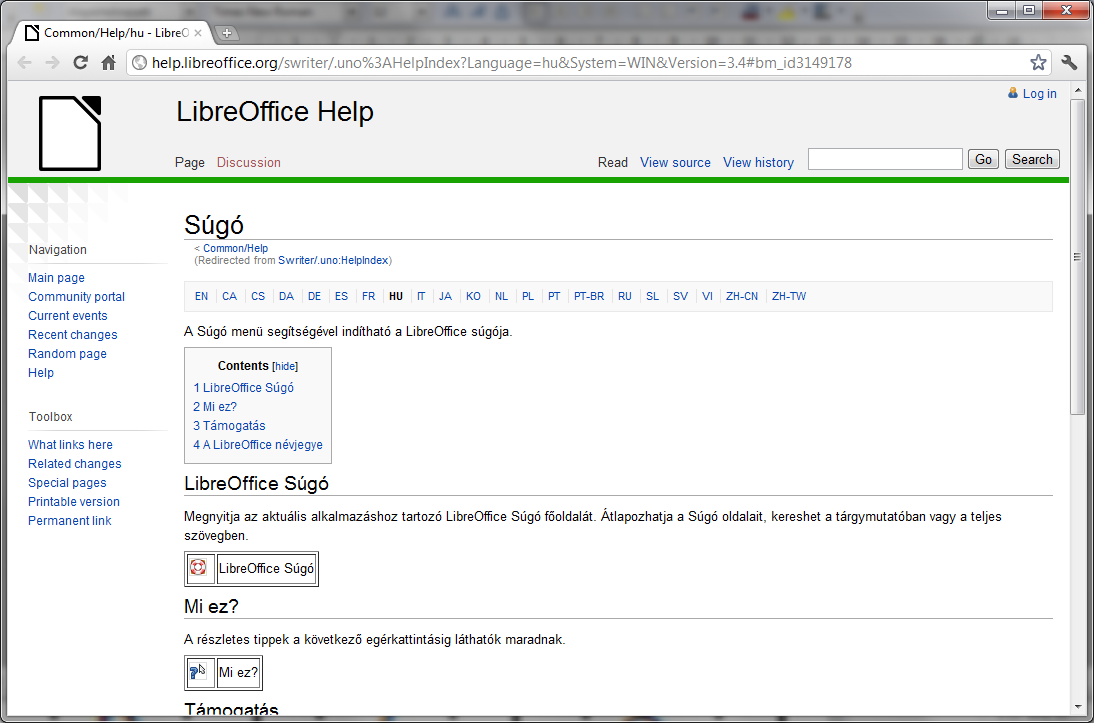Click the lifebuoy LibreOffice Súgó icon

point(199,567)
